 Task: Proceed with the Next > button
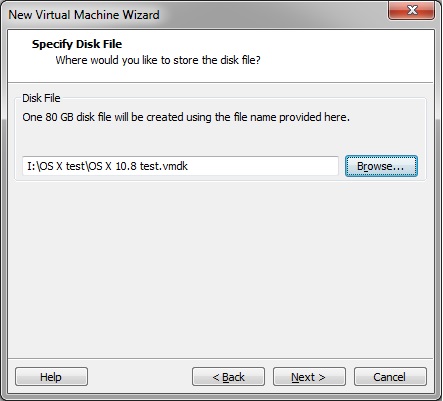coord(309,377)
